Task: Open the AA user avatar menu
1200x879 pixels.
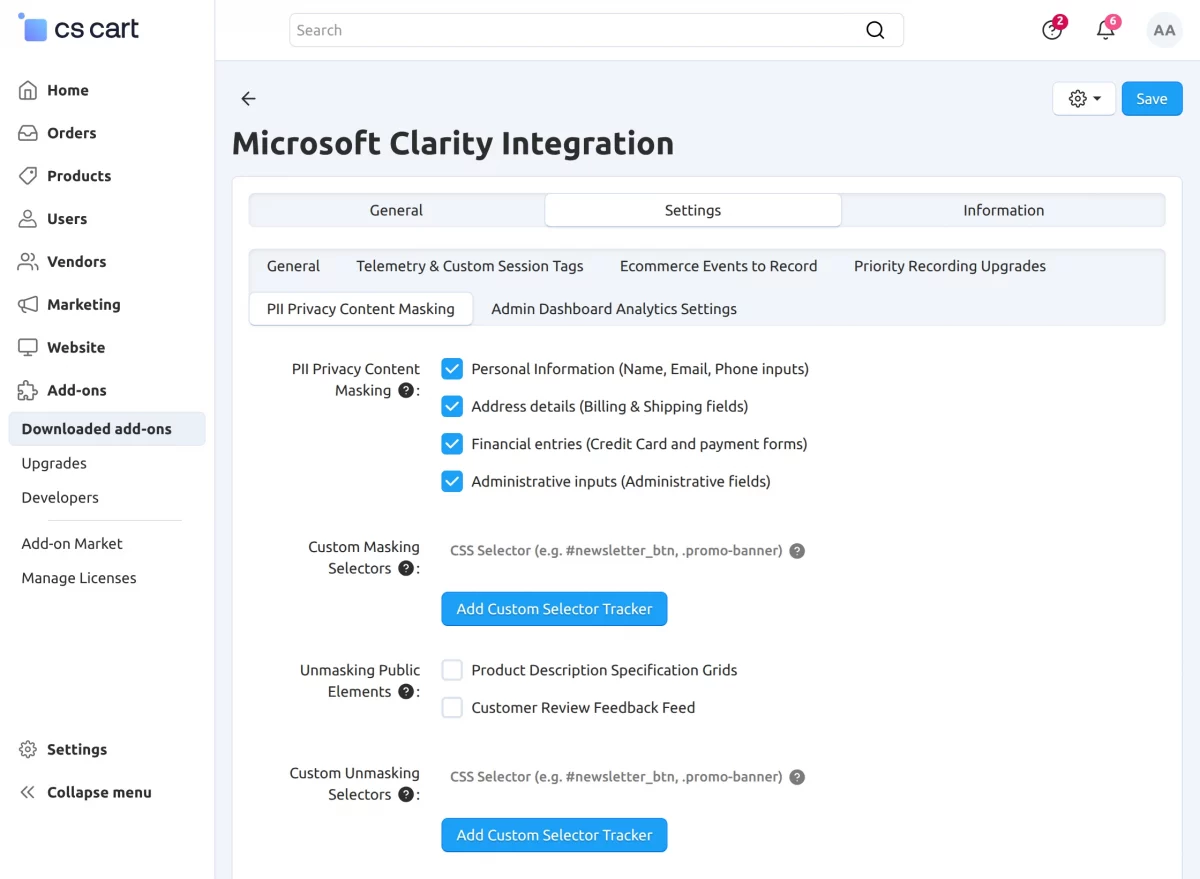Action: (x=1164, y=30)
